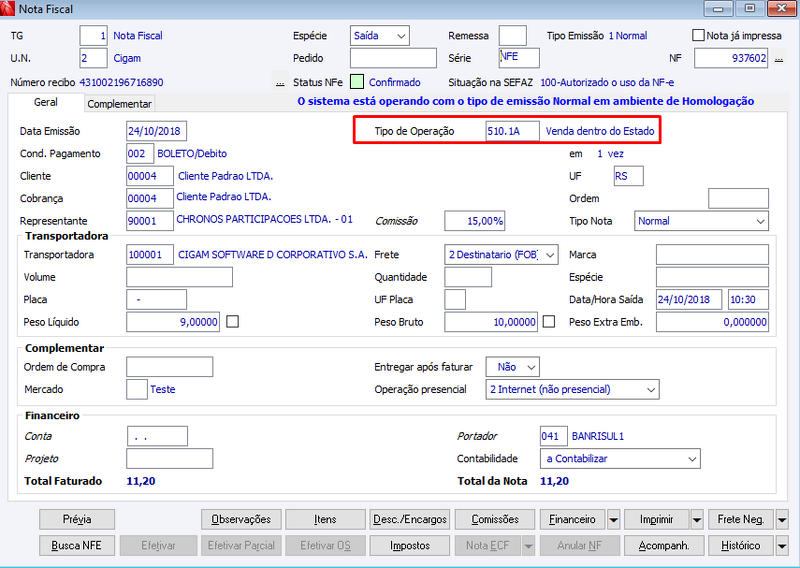Image resolution: width=800 pixels, height=568 pixels.
Task: Click the Tipo de Operação field 510.1A
Action: 513,131
